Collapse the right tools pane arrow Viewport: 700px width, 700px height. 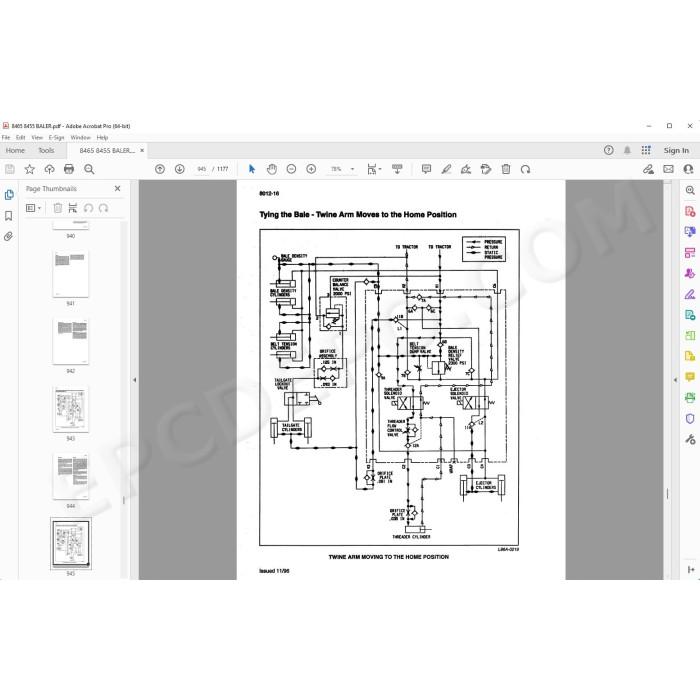tap(675, 380)
